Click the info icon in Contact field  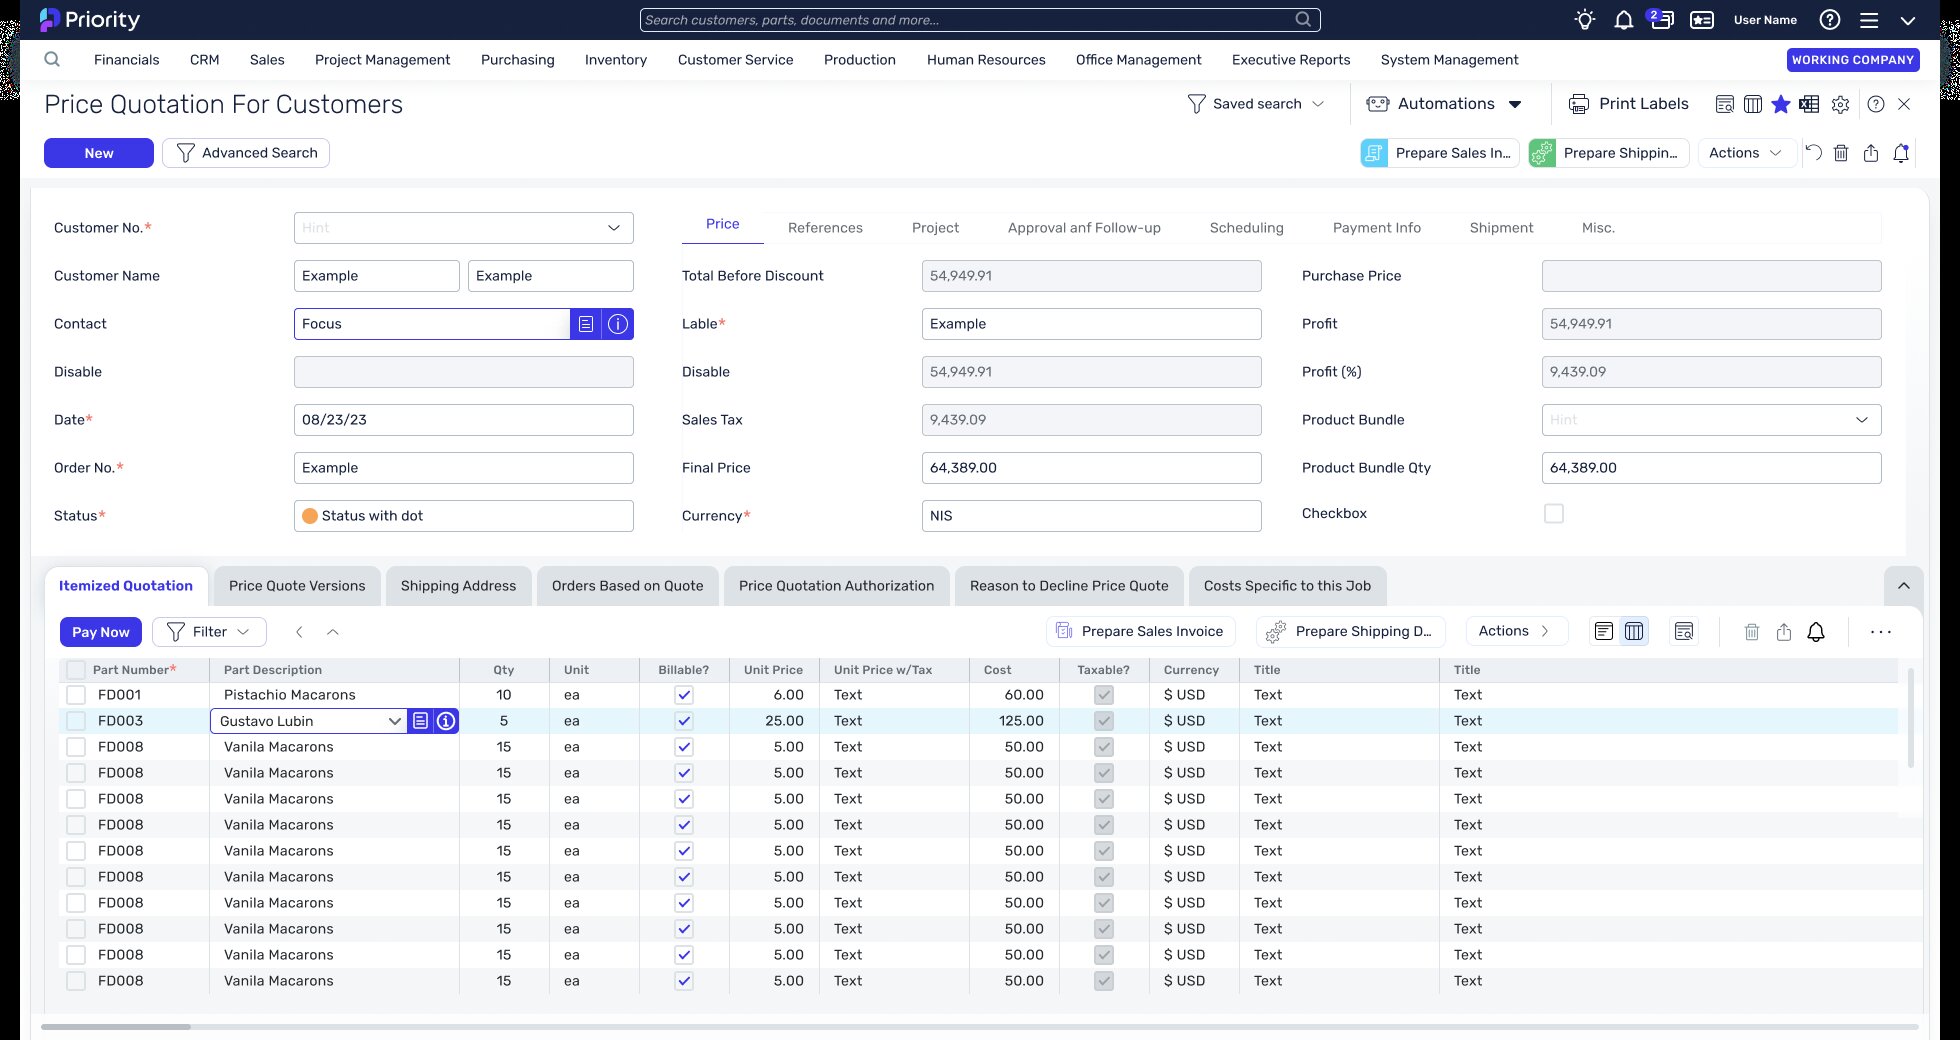[x=618, y=324]
